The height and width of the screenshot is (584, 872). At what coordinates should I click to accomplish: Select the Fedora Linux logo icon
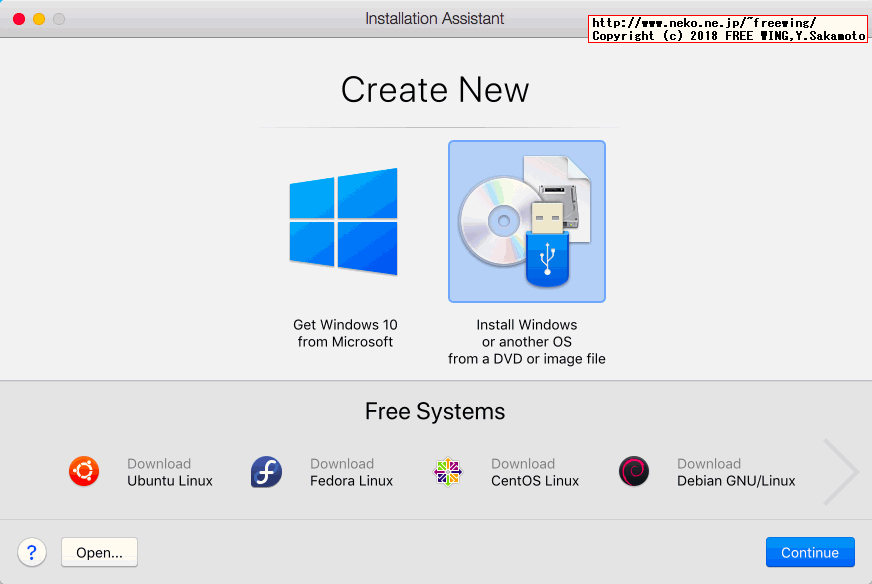[x=266, y=471]
